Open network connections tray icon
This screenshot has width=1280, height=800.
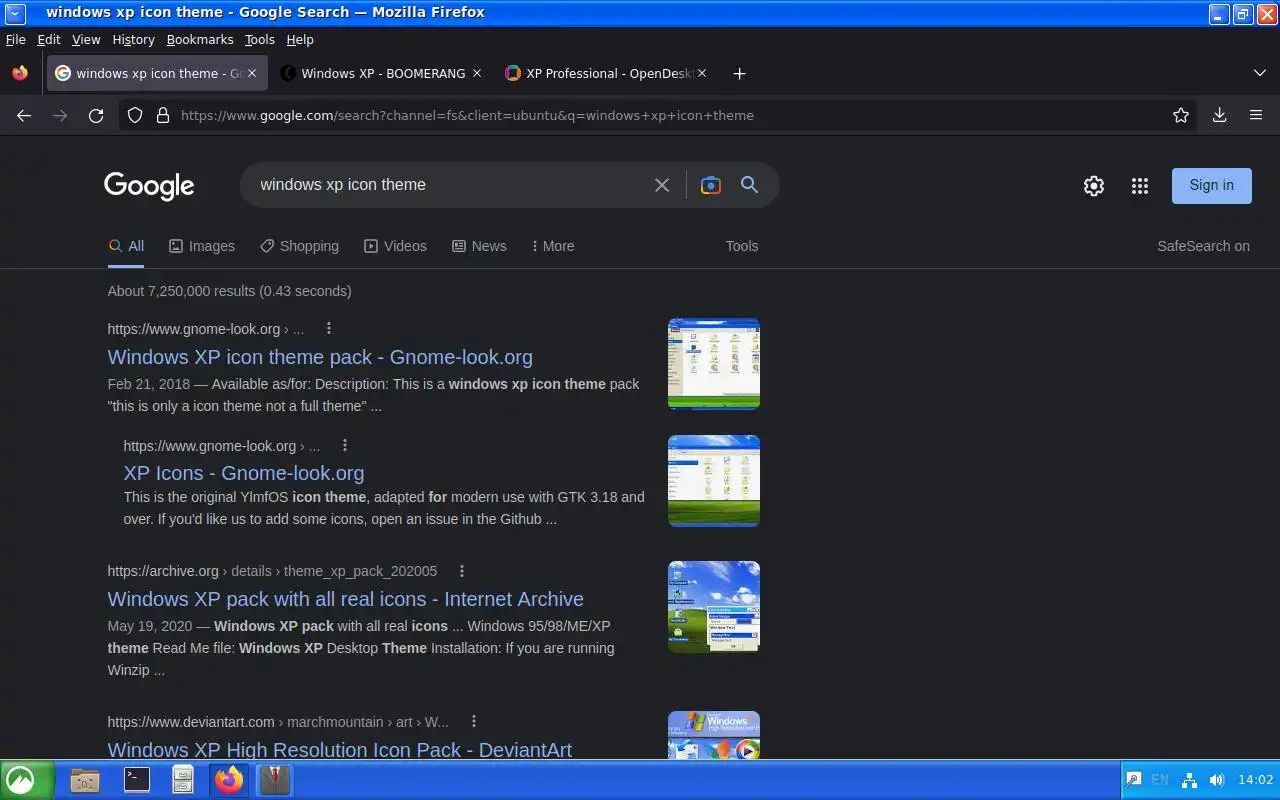pos(1189,780)
